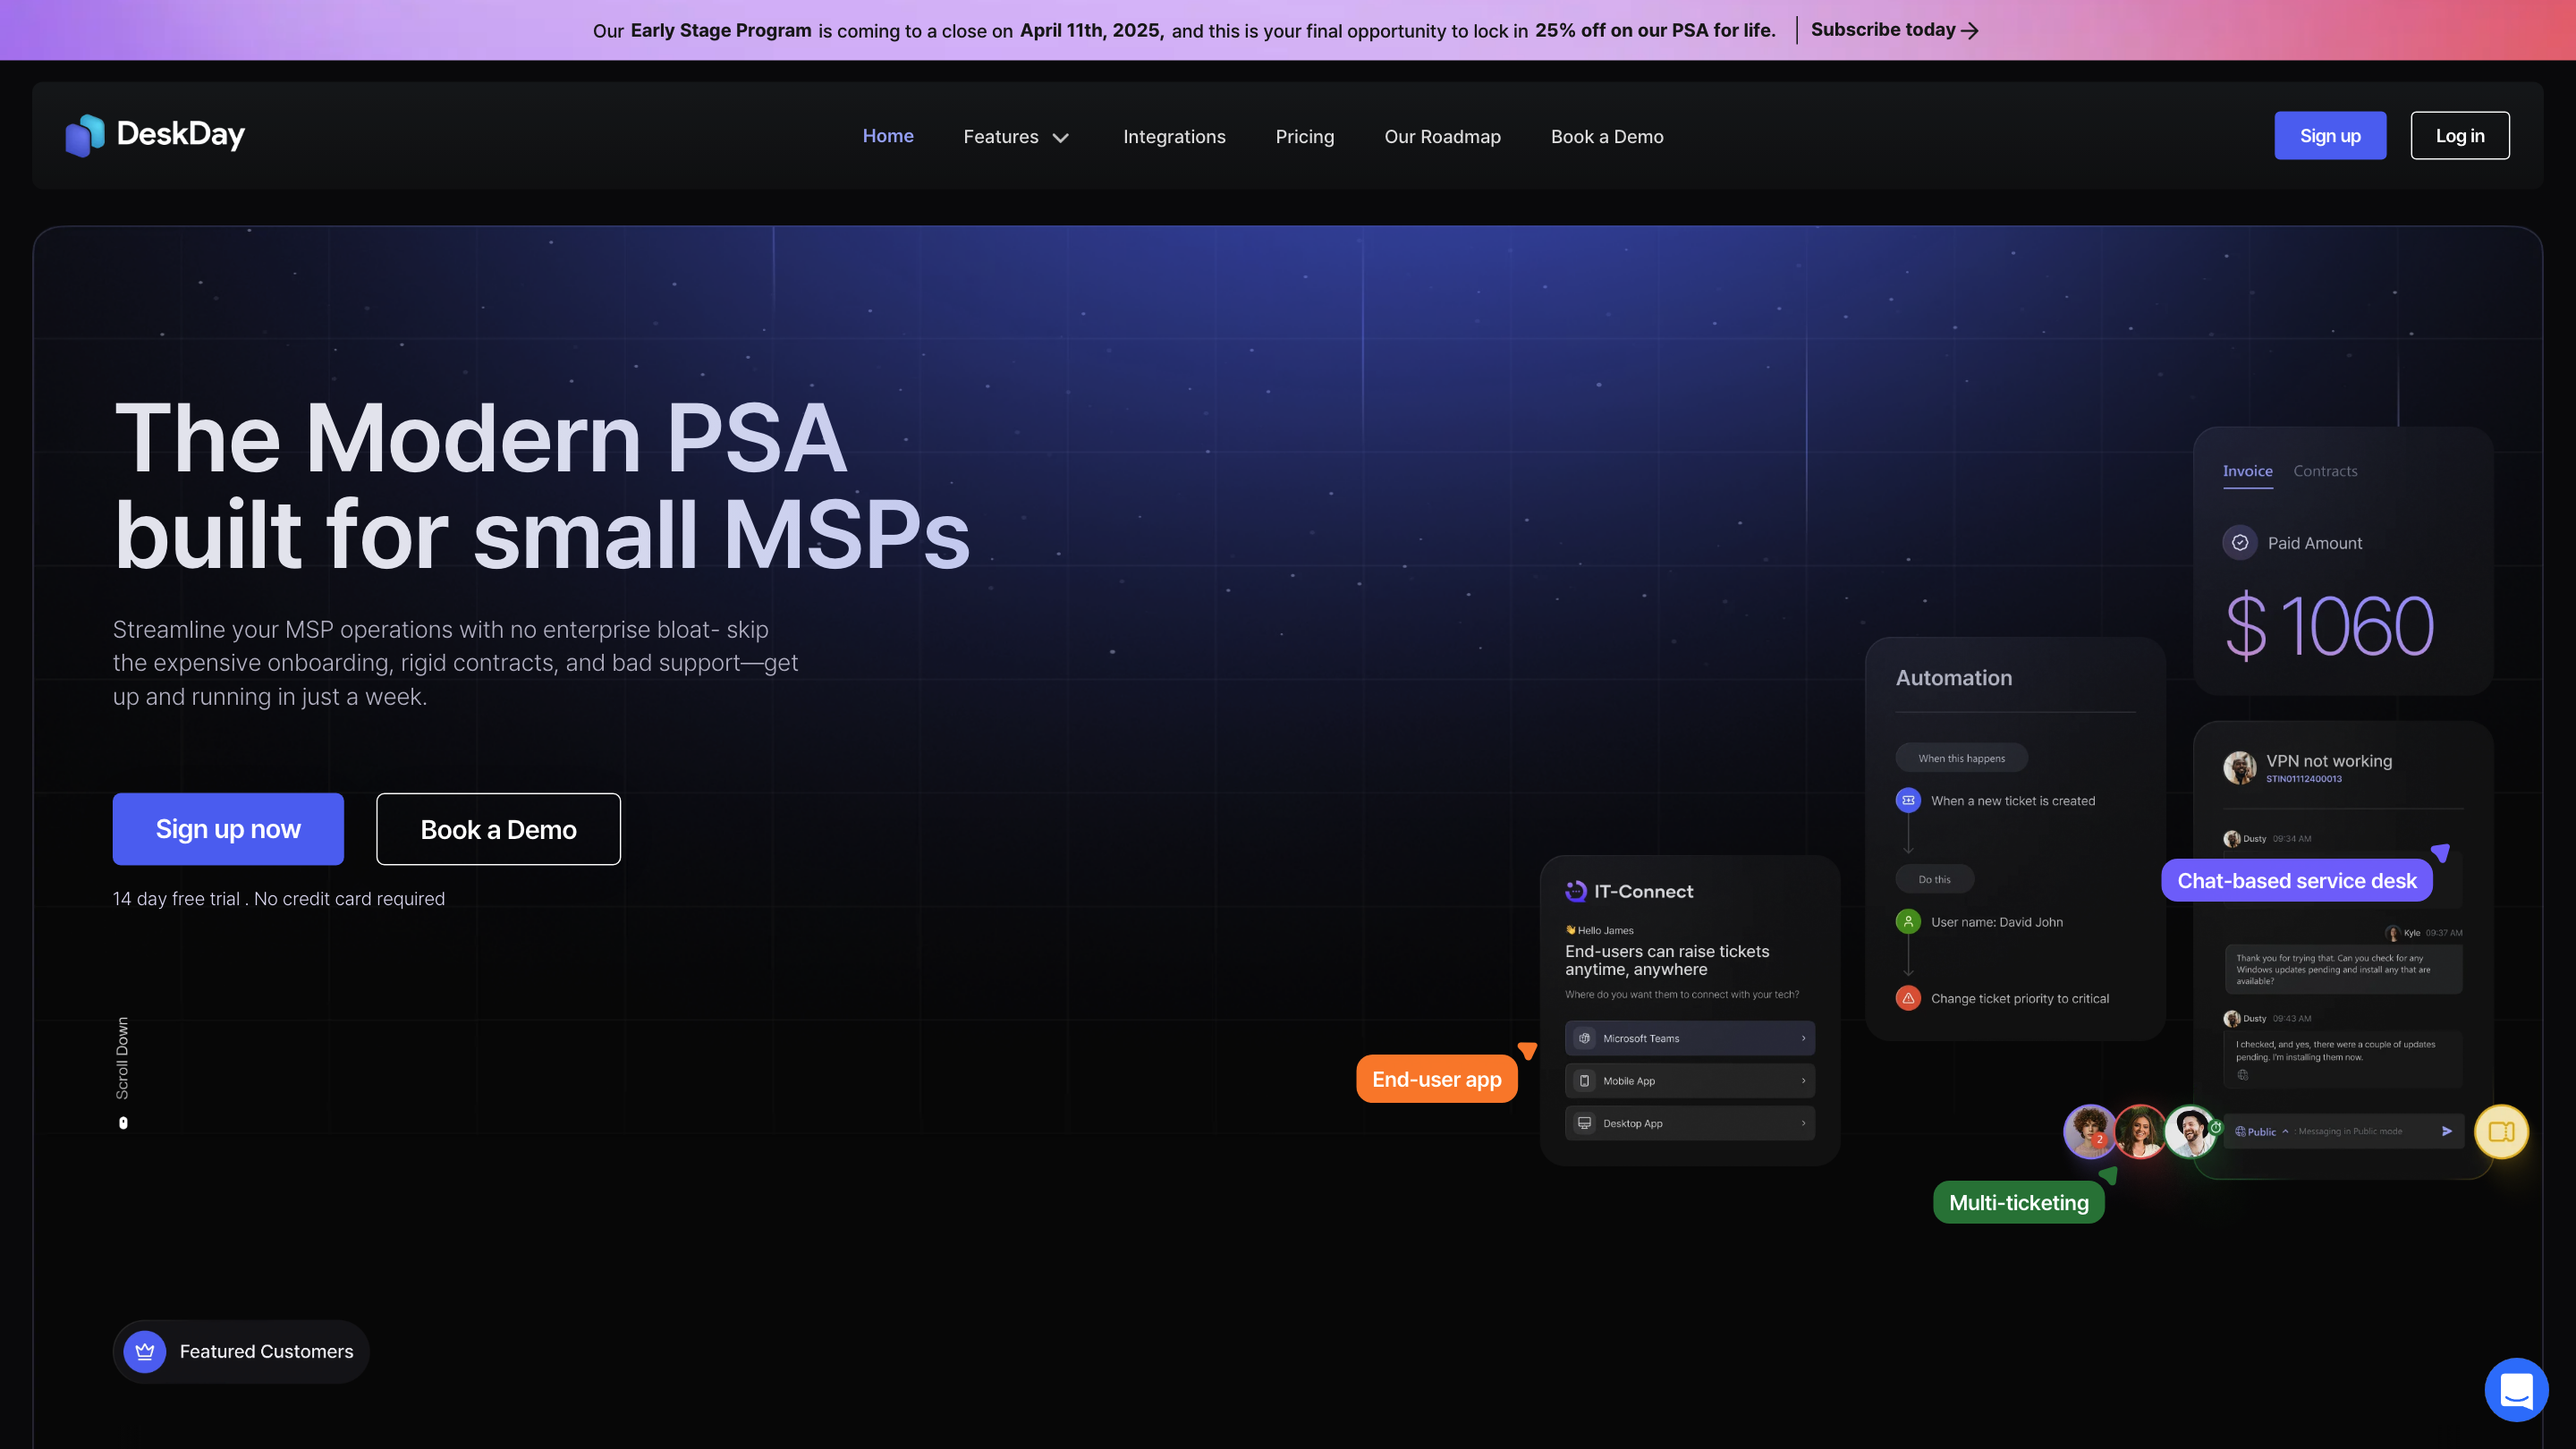2576x1449 pixels.
Task: Expand the Features dropdown menu
Action: (1016, 137)
